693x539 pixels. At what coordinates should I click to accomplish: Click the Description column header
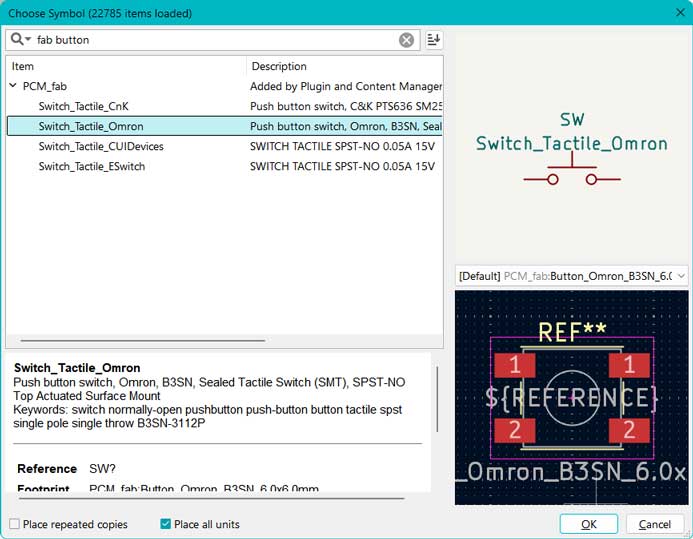coord(345,66)
